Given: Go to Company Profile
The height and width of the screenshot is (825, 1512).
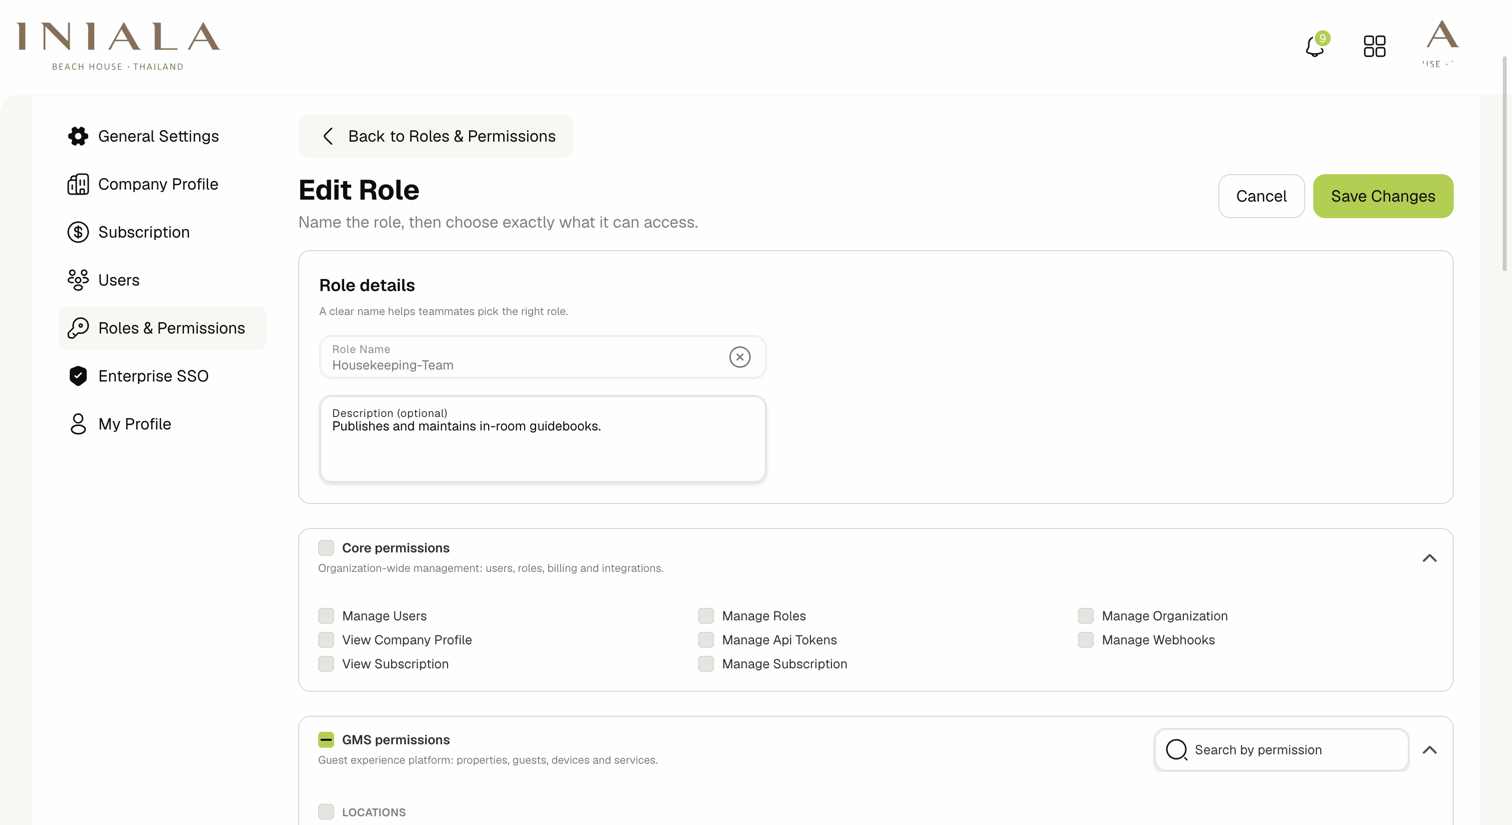Looking at the screenshot, I should [162, 184].
